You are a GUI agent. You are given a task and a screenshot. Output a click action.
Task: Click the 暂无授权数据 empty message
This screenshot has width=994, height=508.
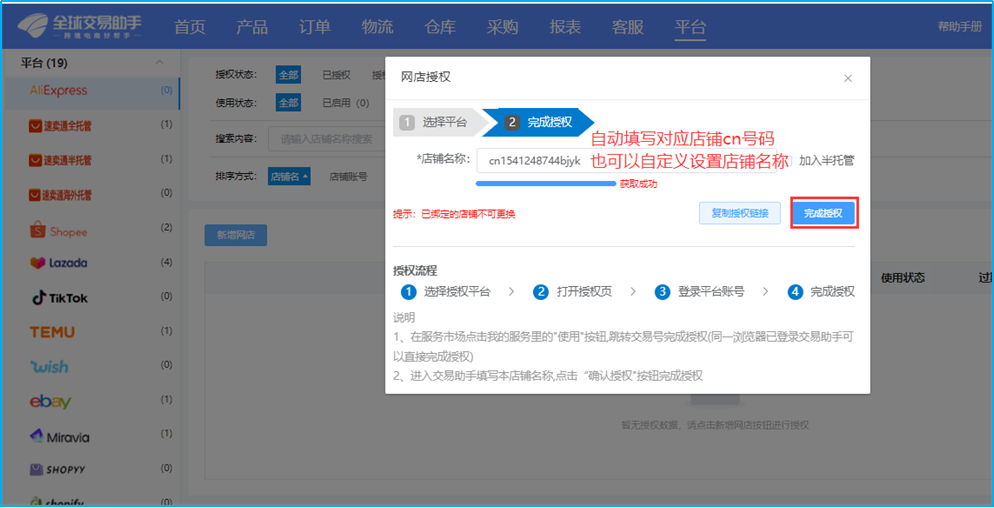tap(714, 425)
